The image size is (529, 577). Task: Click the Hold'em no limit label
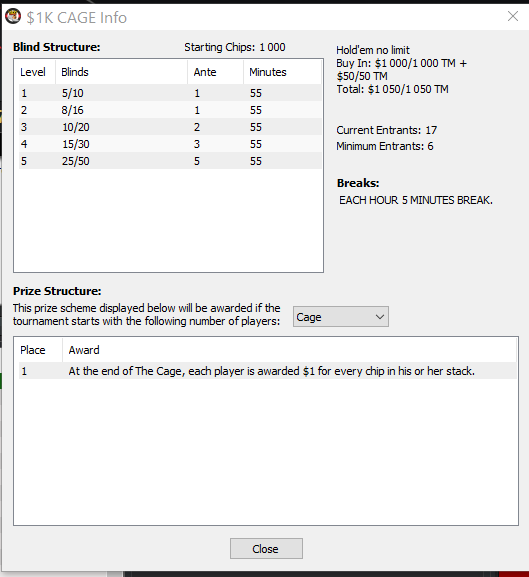[373, 50]
